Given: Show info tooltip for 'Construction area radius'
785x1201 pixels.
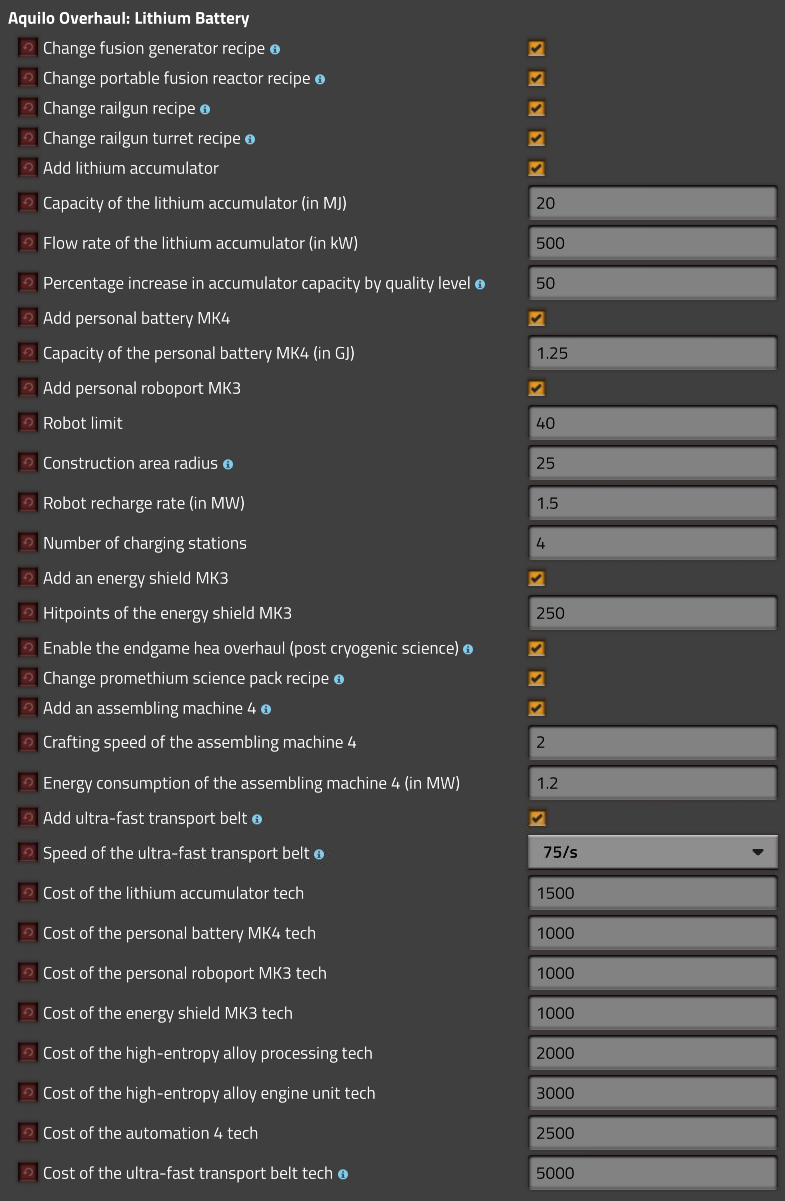Looking at the screenshot, I should pyautogui.click(x=228, y=464).
